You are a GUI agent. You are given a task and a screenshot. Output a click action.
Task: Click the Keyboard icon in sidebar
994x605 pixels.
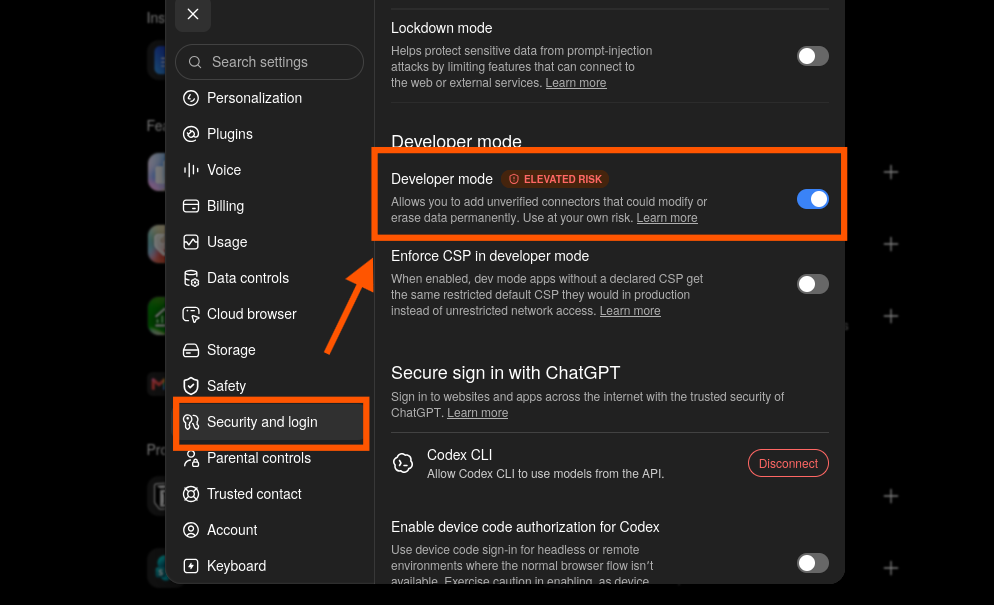pos(191,566)
